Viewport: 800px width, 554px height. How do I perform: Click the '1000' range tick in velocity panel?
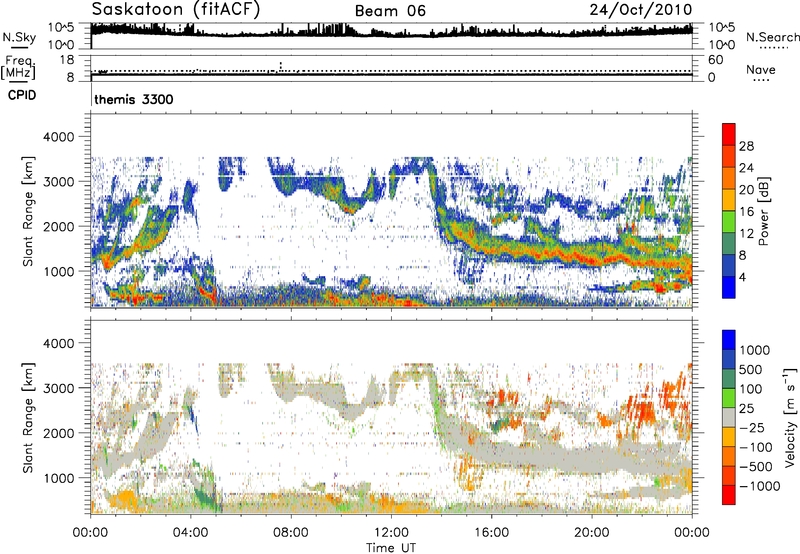click(x=59, y=478)
